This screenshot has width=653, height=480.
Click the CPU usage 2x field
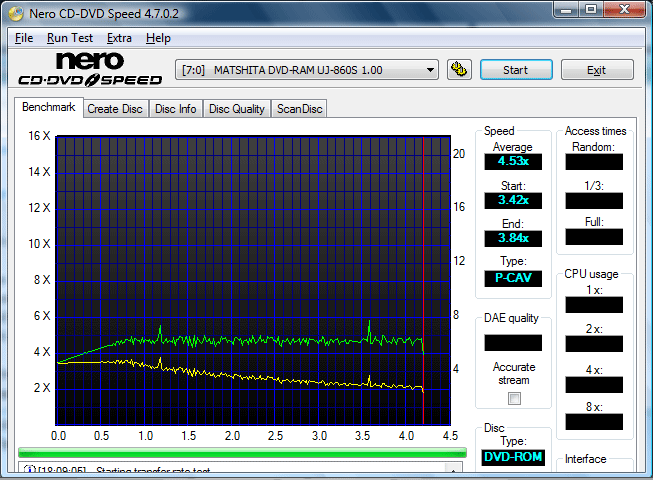point(594,344)
